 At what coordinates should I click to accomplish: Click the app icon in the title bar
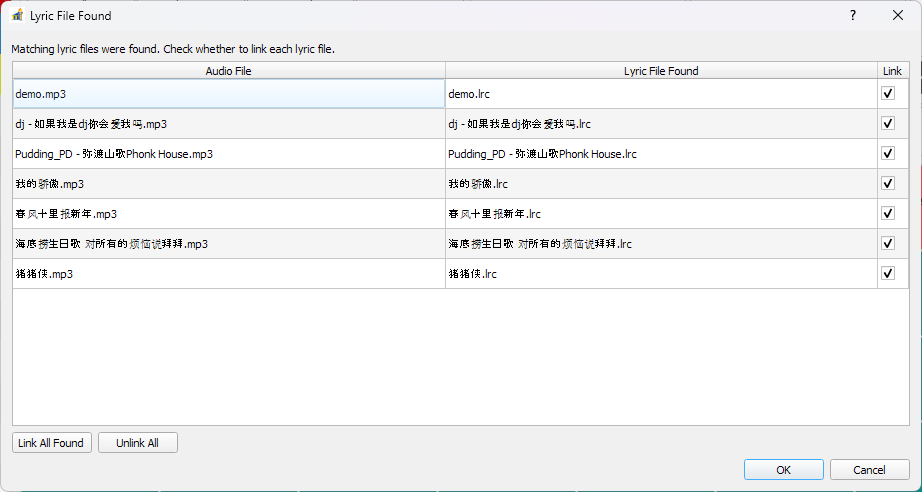[17, 16]
